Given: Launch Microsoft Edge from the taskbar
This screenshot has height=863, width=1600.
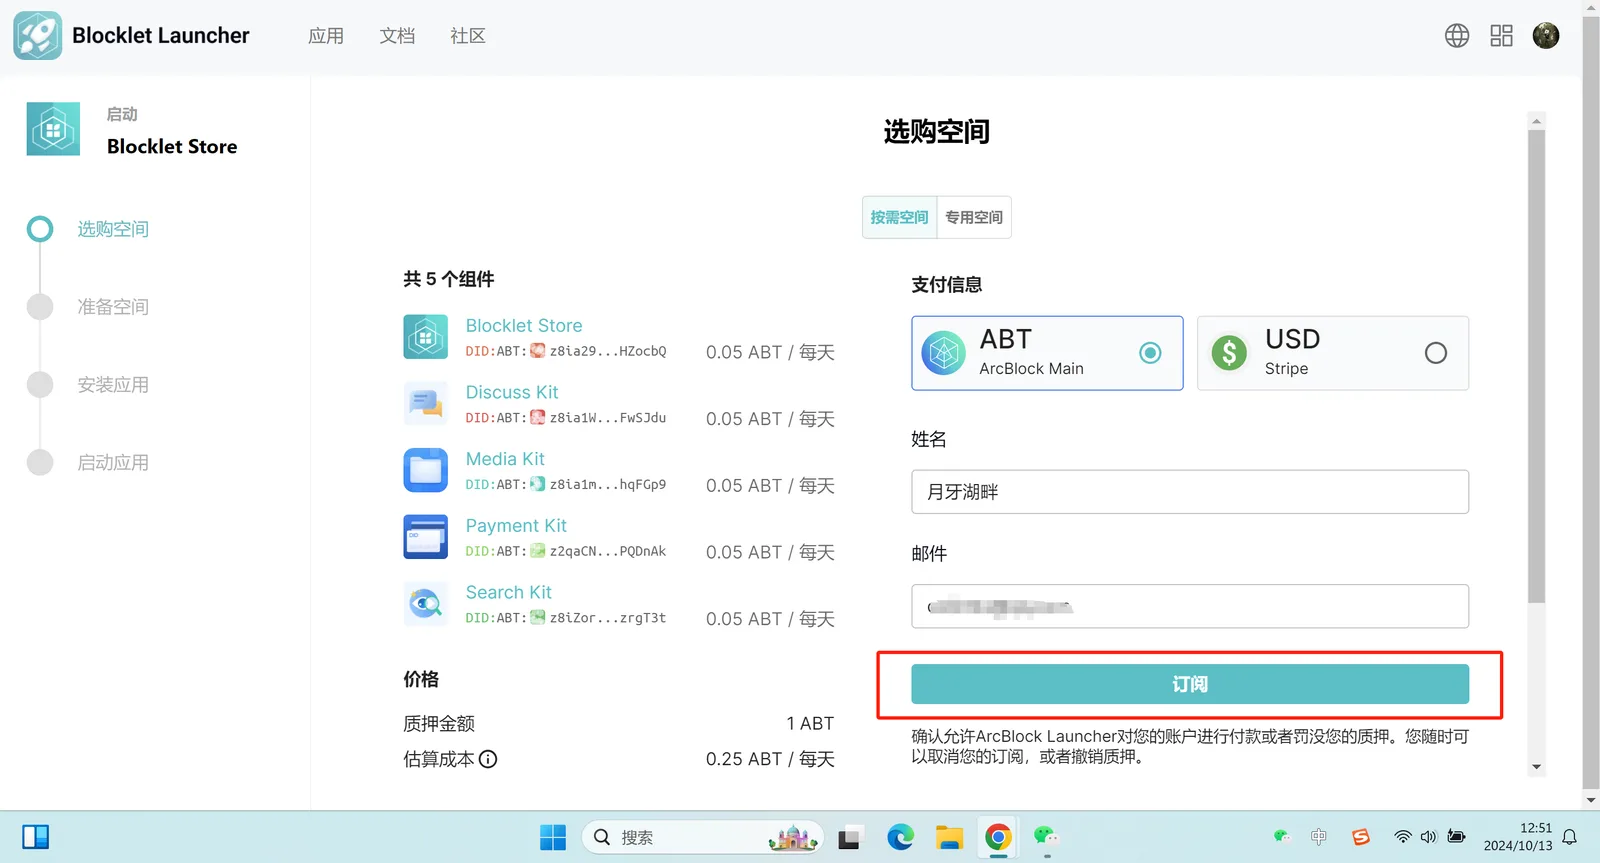Looking at the screenshot, I should click(x=900, y=837).
